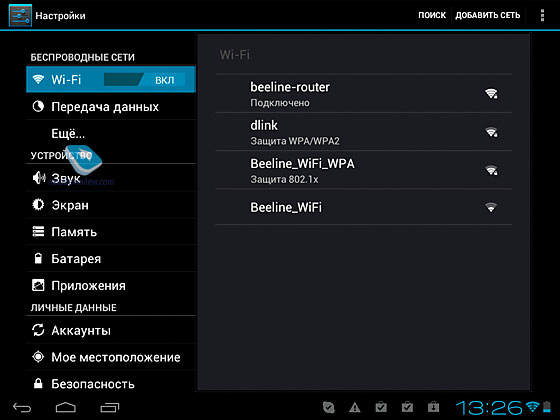Open the three-dot overflow menu

point(542,15)
